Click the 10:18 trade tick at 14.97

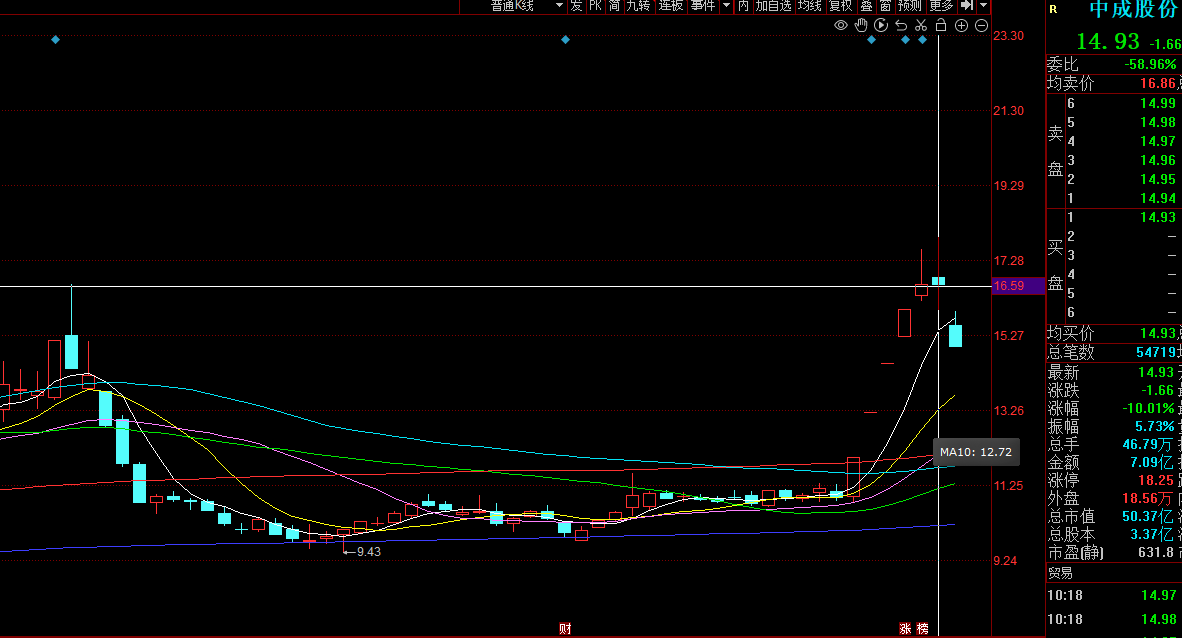[x=1112, y=596]
